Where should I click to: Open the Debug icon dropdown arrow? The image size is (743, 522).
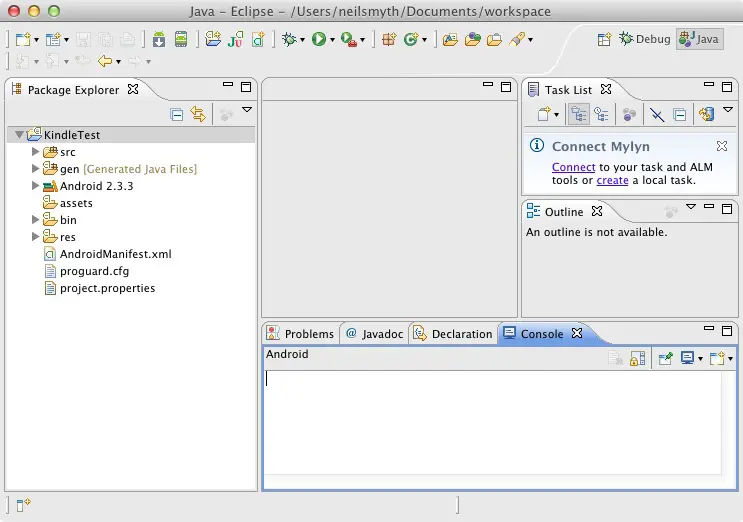(302, 40)
